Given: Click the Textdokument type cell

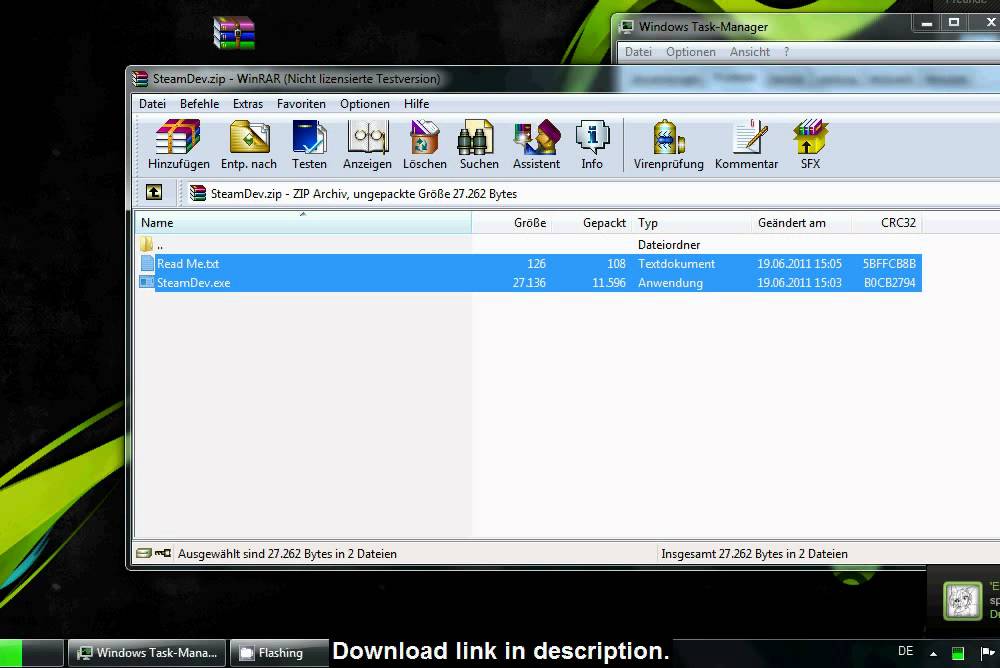Looking at the screenshot, I should (677, 263).
